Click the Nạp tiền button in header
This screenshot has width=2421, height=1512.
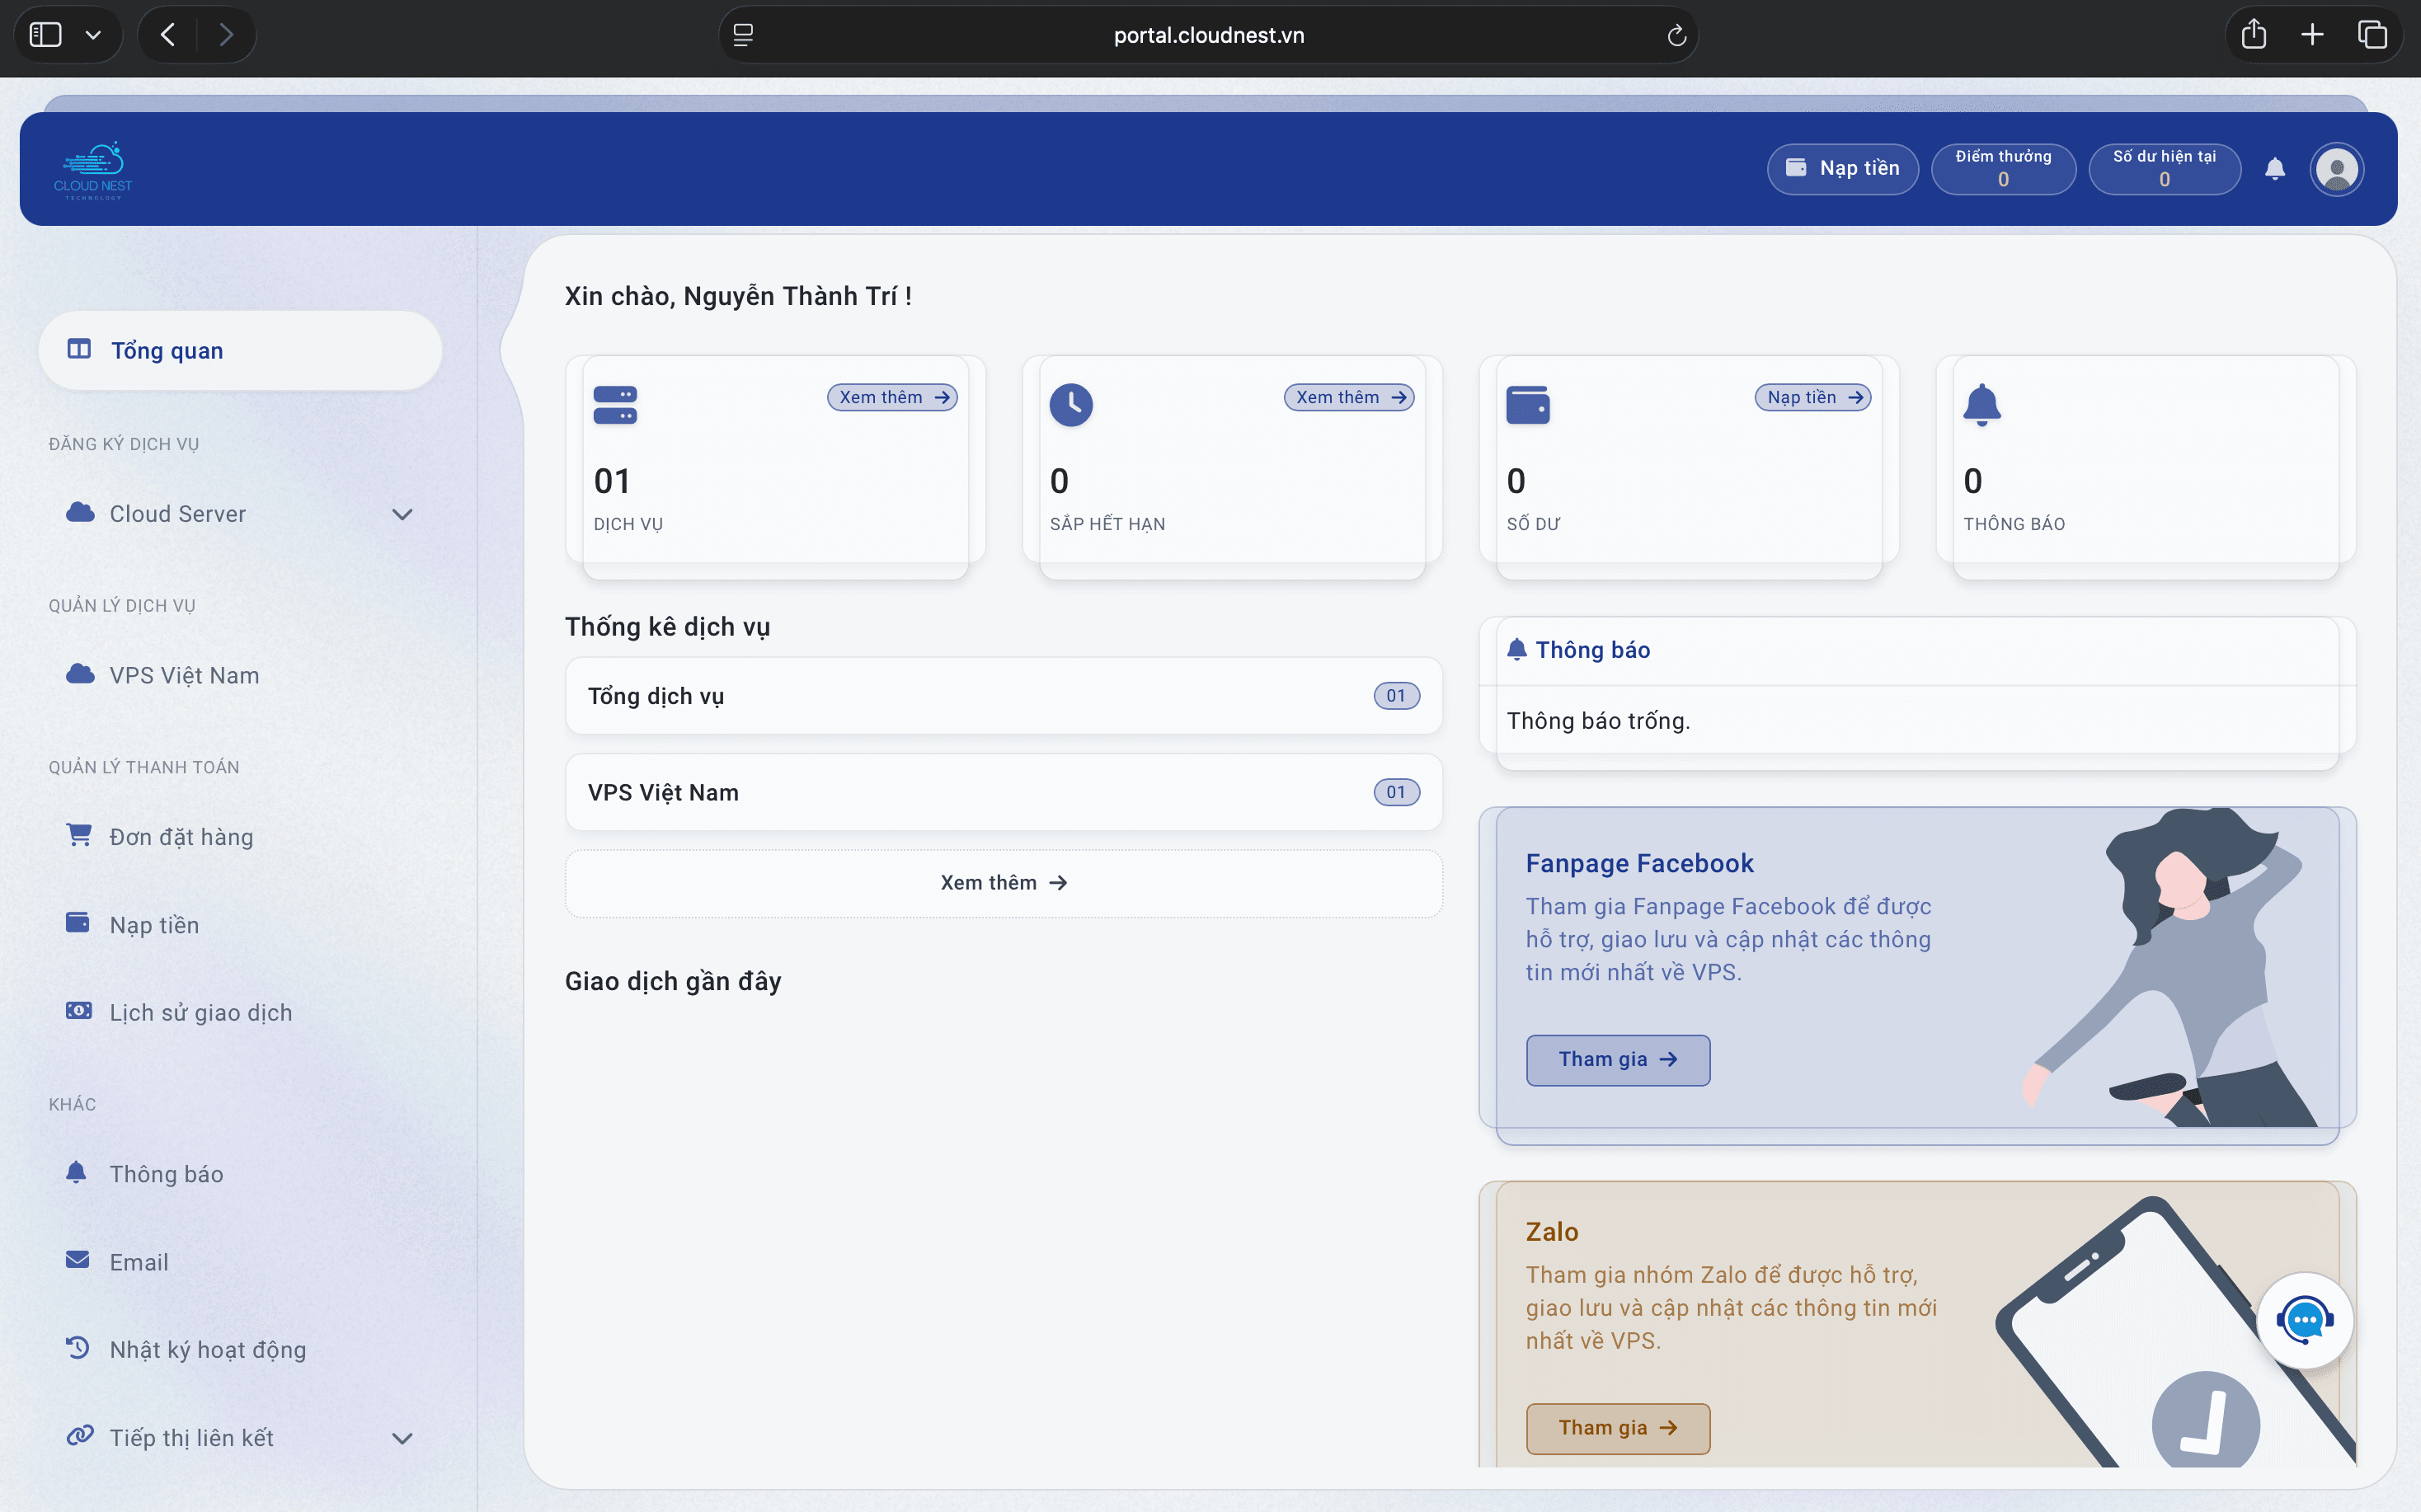[1842, 168]
